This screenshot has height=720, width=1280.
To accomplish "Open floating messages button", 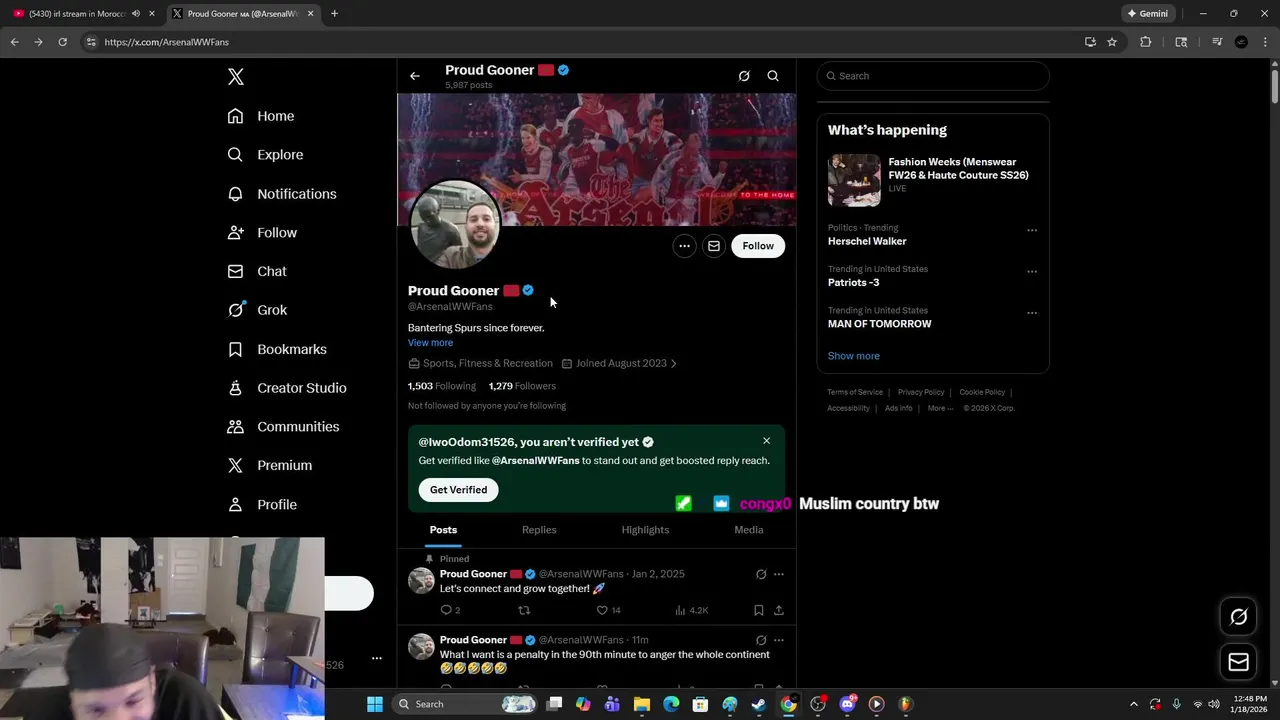I will tap(1239, 662).
